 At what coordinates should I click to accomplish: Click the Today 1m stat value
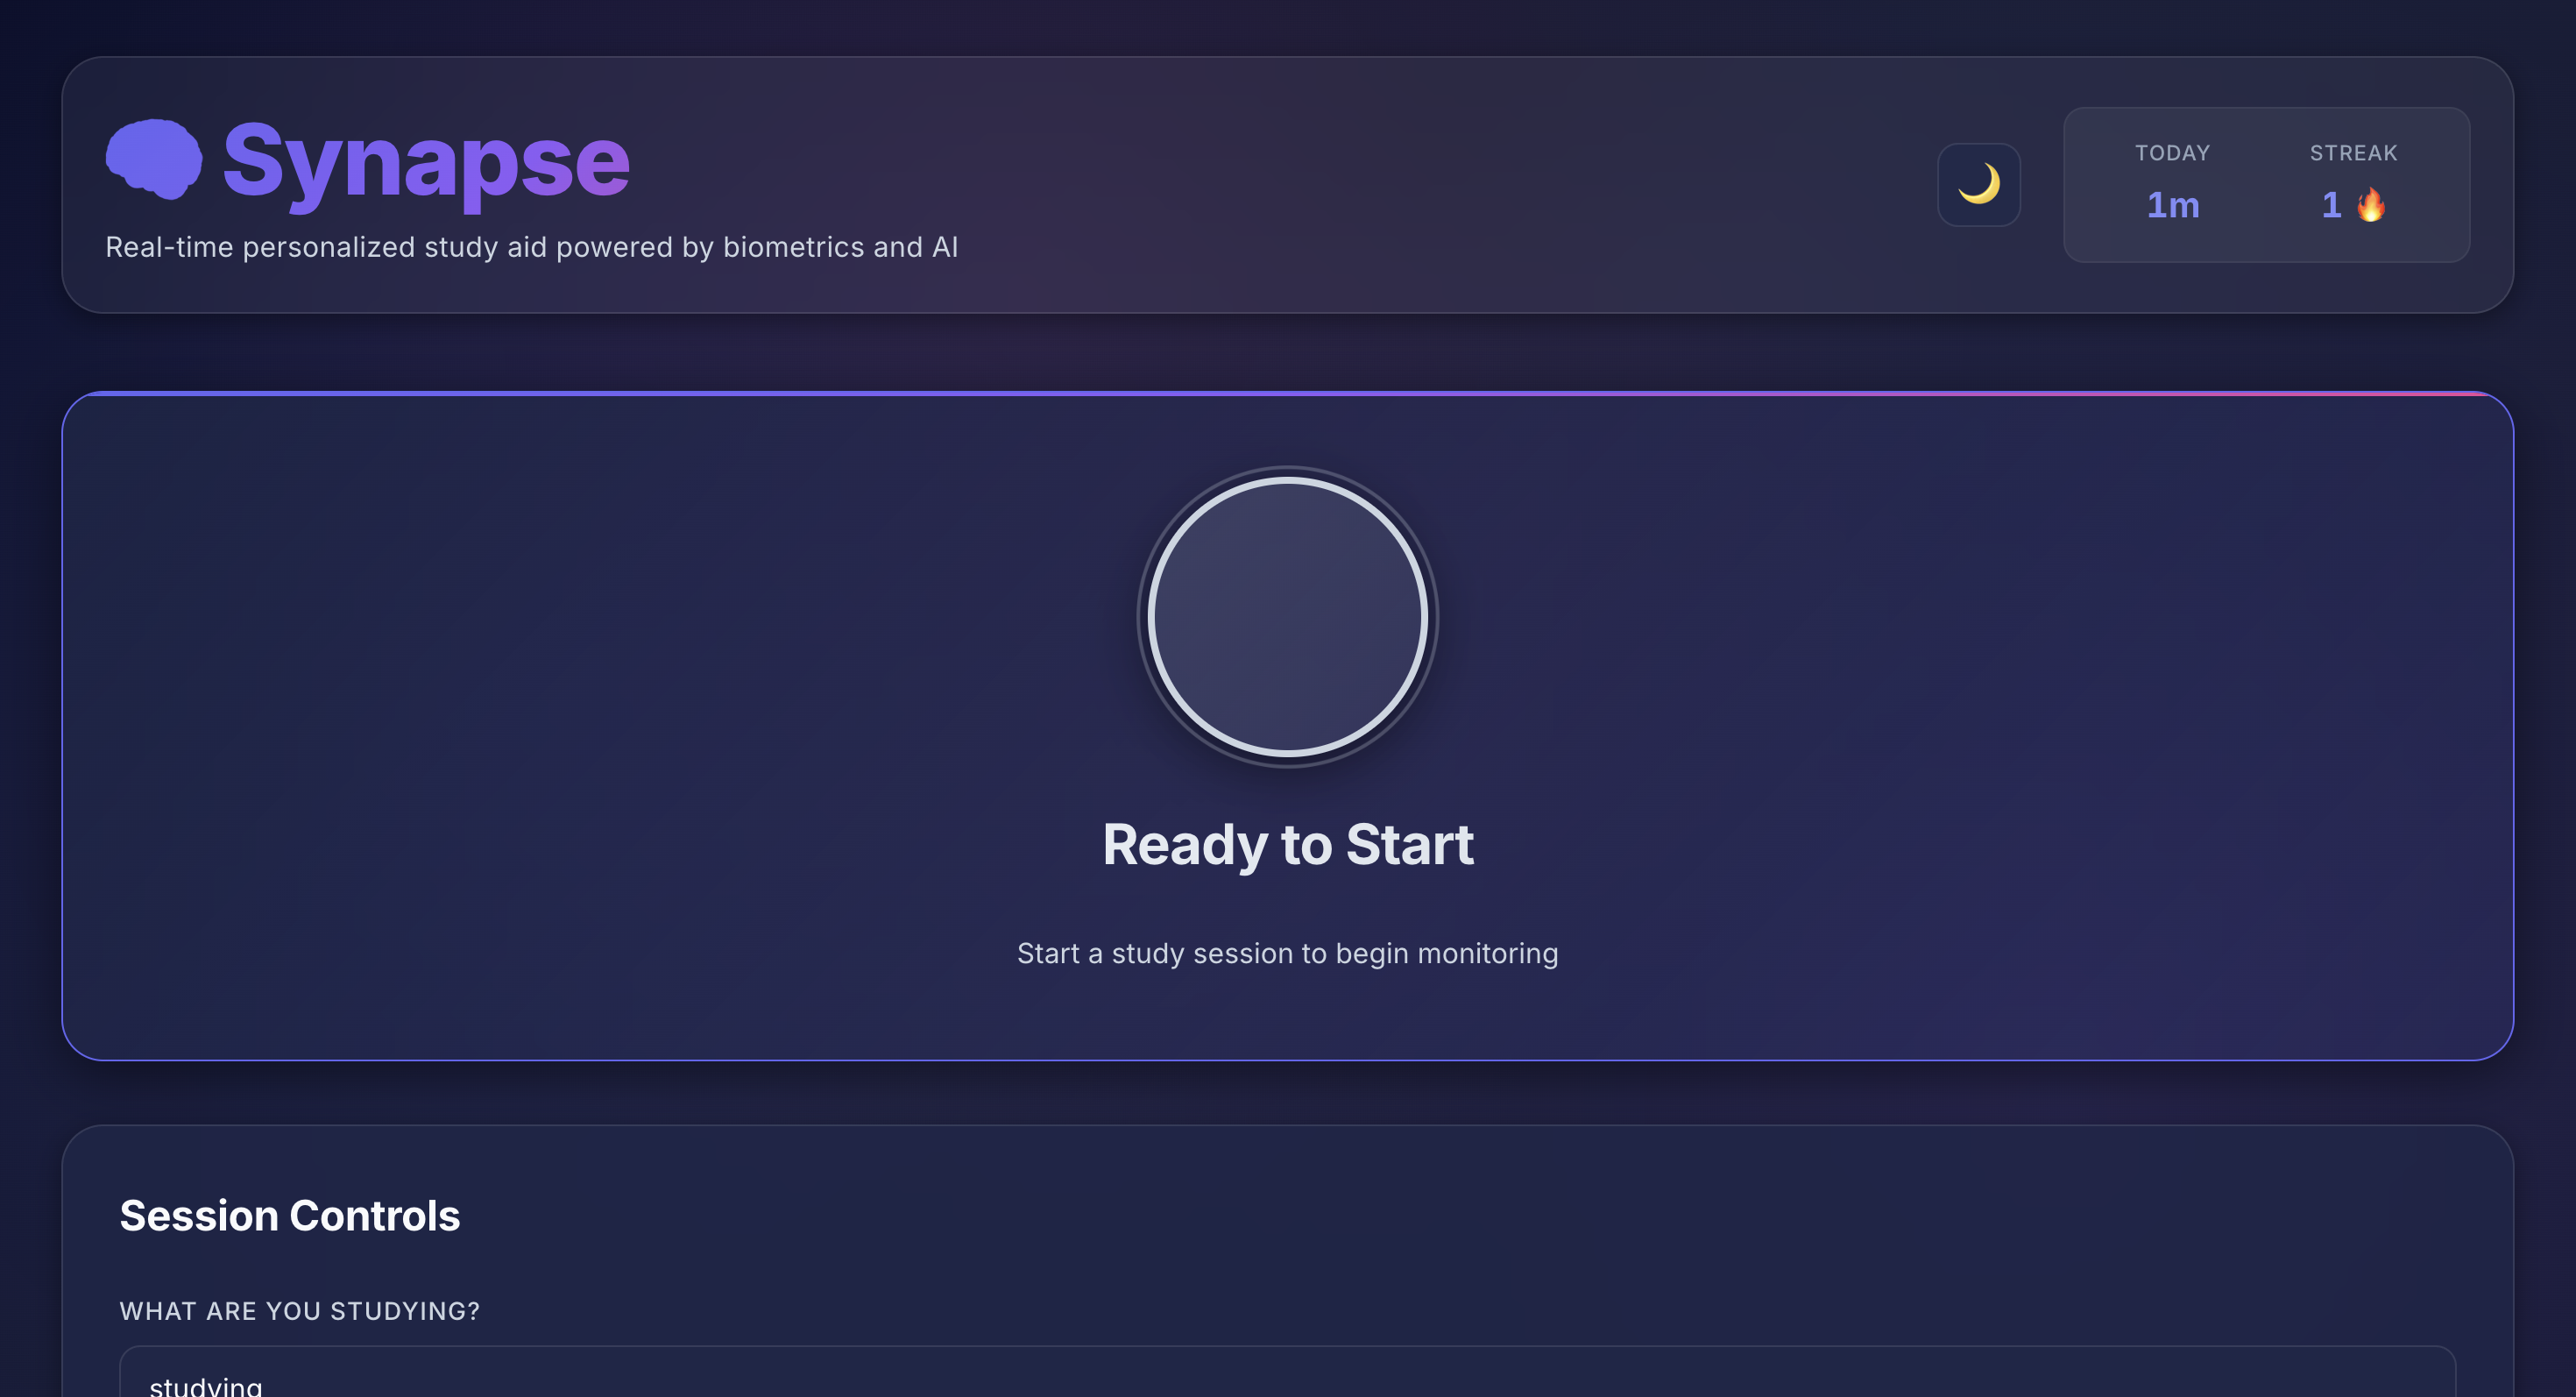click(2172, 205)
